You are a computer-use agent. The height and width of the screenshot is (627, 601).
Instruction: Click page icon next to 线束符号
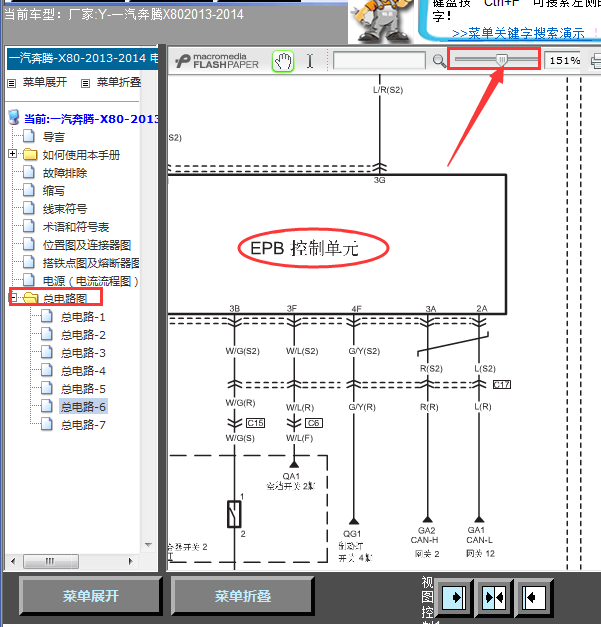[x=29, y=208]
